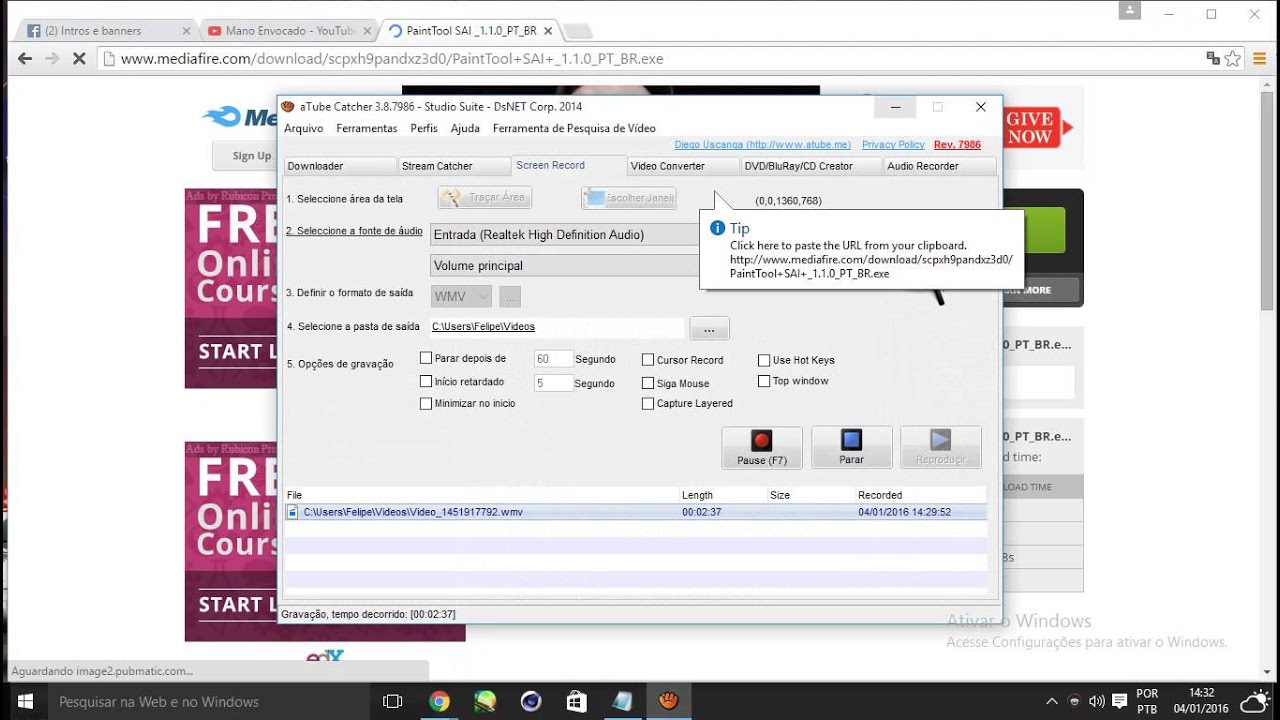Click the File column header
The height and width of the screenshot is (720, 1280).
(x=481, y=495)
